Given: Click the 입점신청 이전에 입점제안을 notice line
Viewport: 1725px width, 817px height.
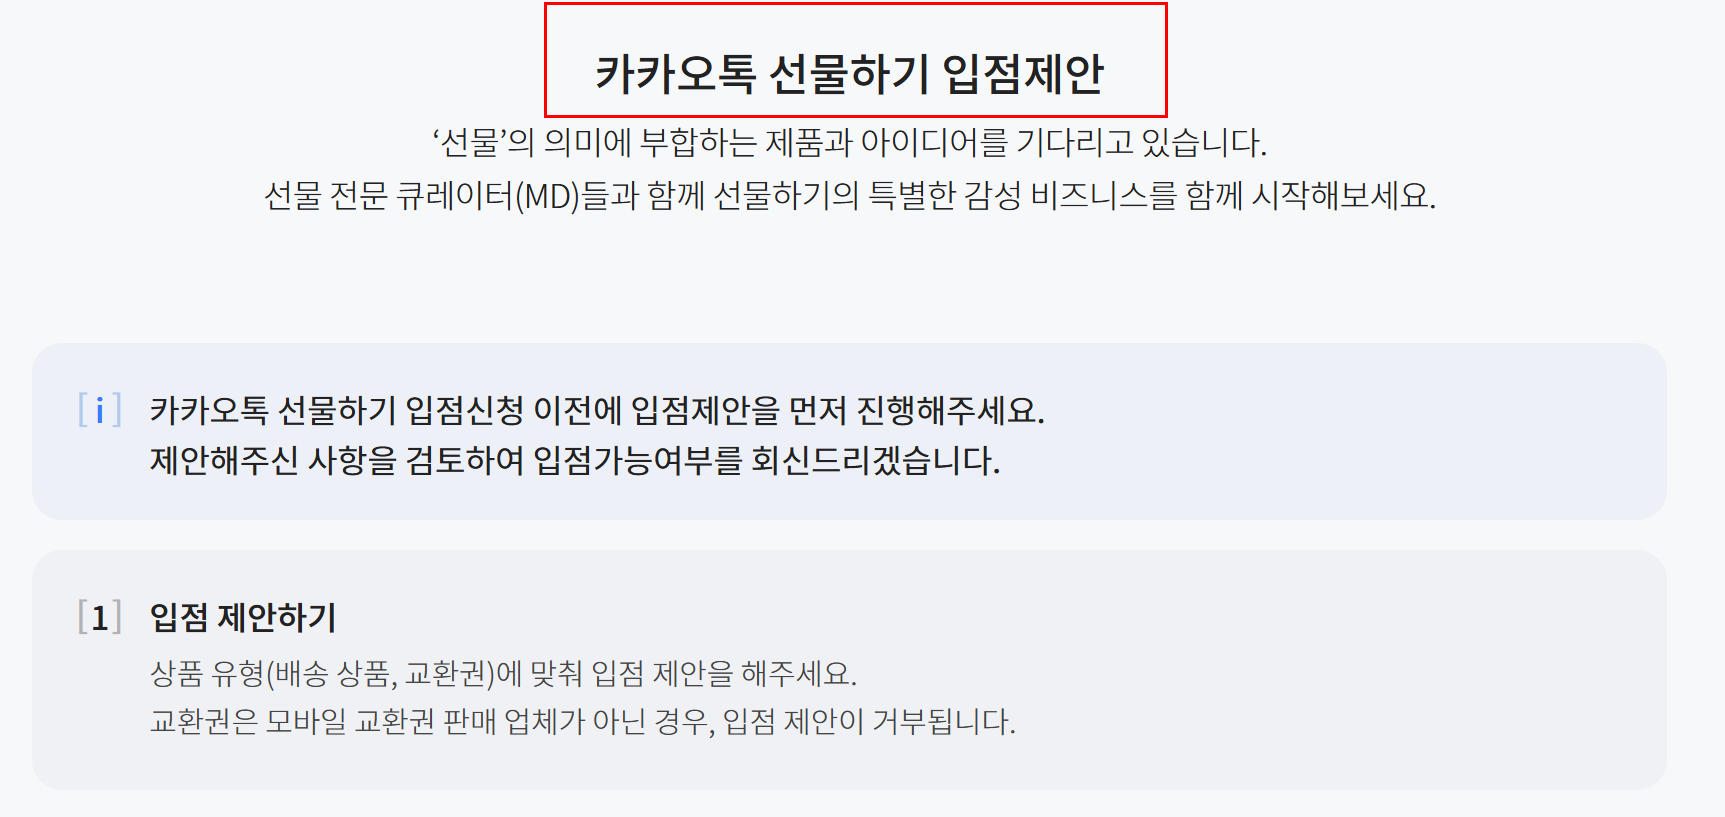Looking at the screenshot, I should (x=597, y=410).
